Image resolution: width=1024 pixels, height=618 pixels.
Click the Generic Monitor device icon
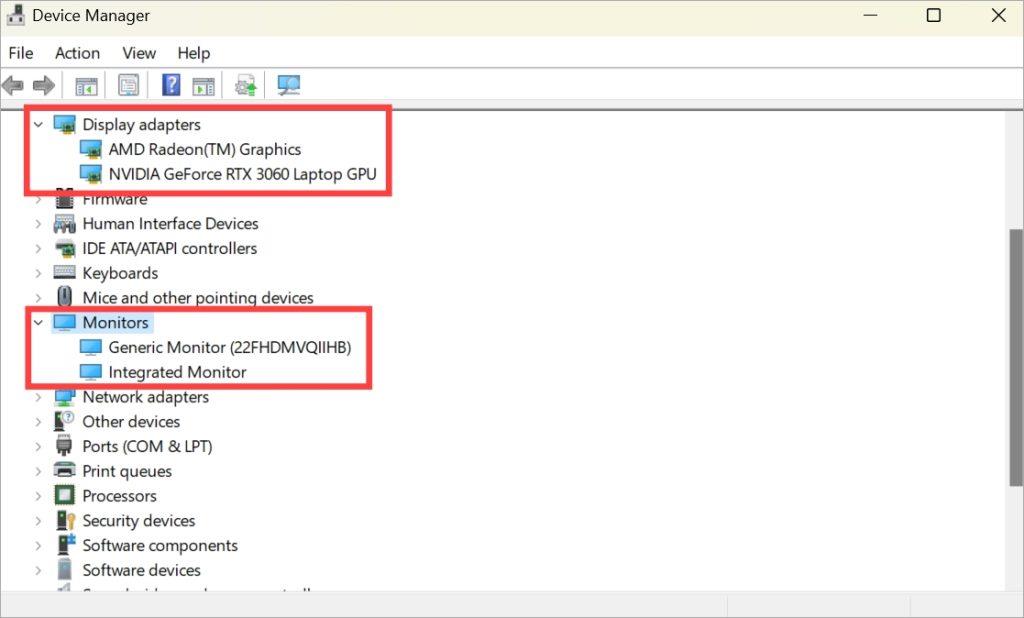(91, 347)
